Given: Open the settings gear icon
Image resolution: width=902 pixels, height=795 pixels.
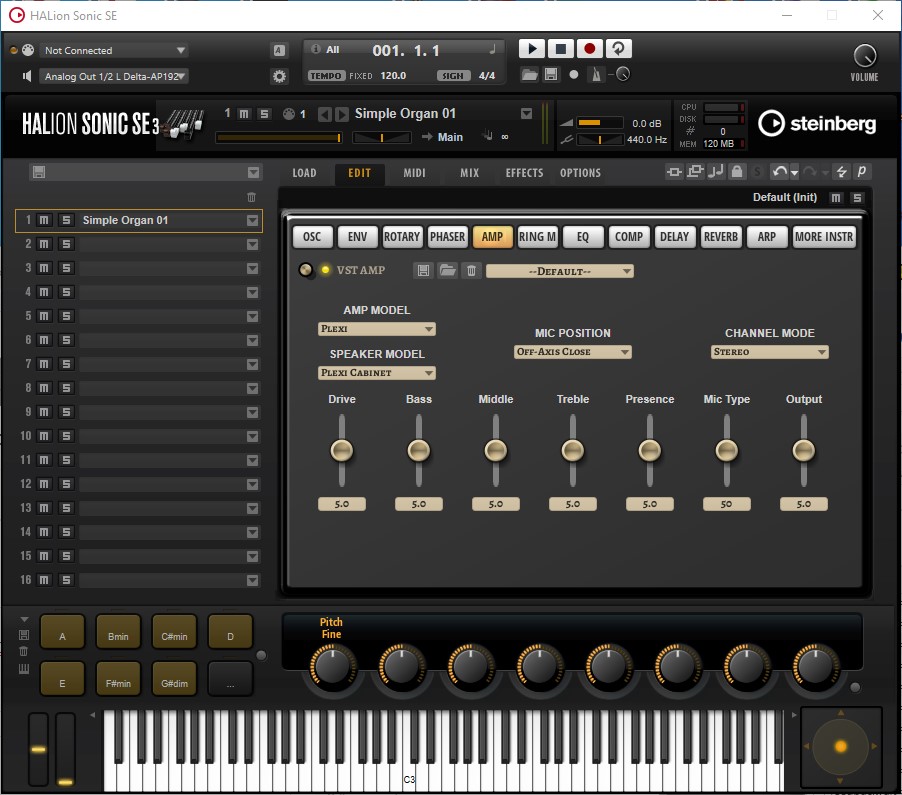Looking at the screenshot, I should (279, 76).
